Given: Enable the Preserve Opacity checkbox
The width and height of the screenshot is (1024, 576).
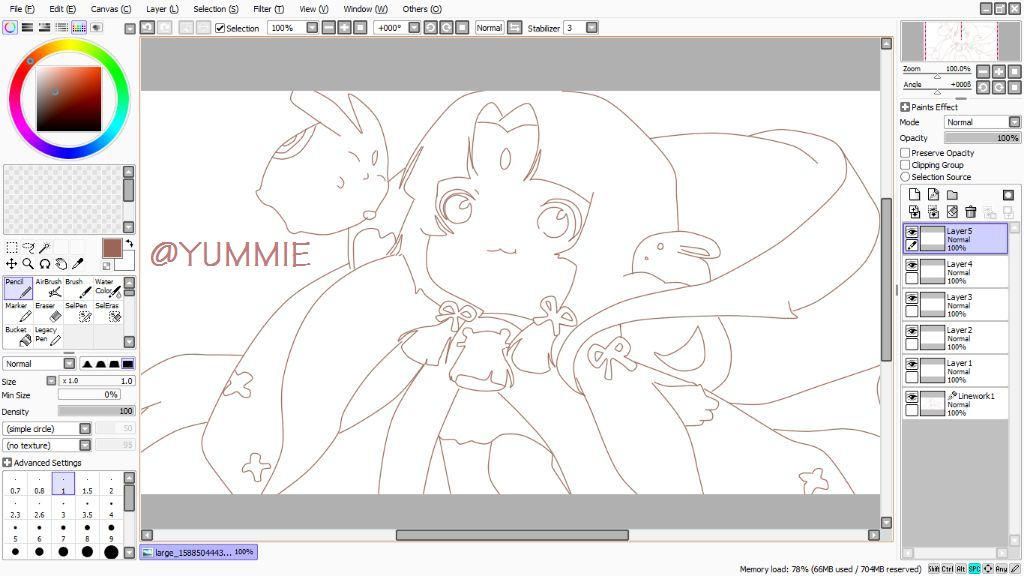Looking at the screenshot, I should pos(906,153).
